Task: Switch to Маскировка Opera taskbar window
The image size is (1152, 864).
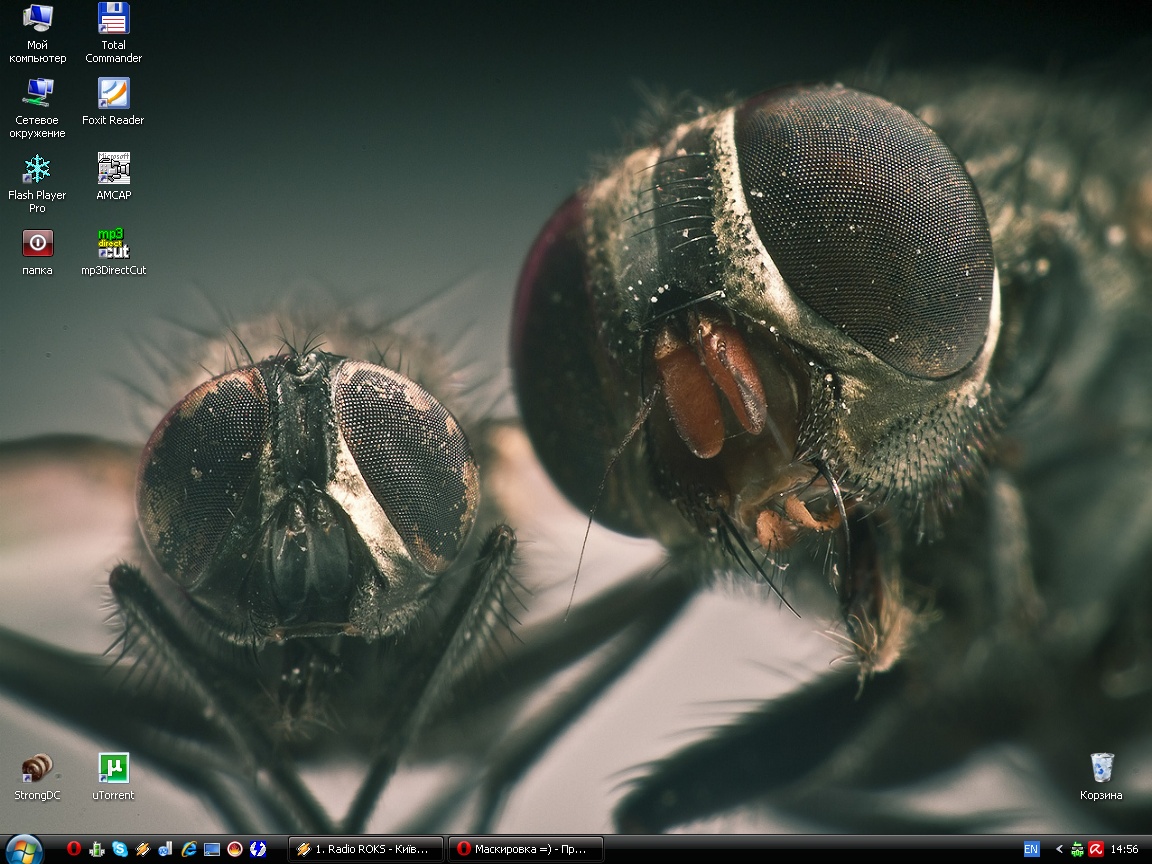Action: click(525, 849)
